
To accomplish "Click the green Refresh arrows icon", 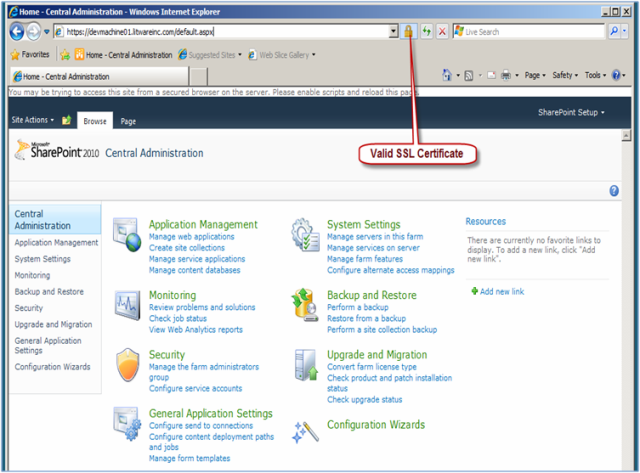I will click(x=427, y=31).
